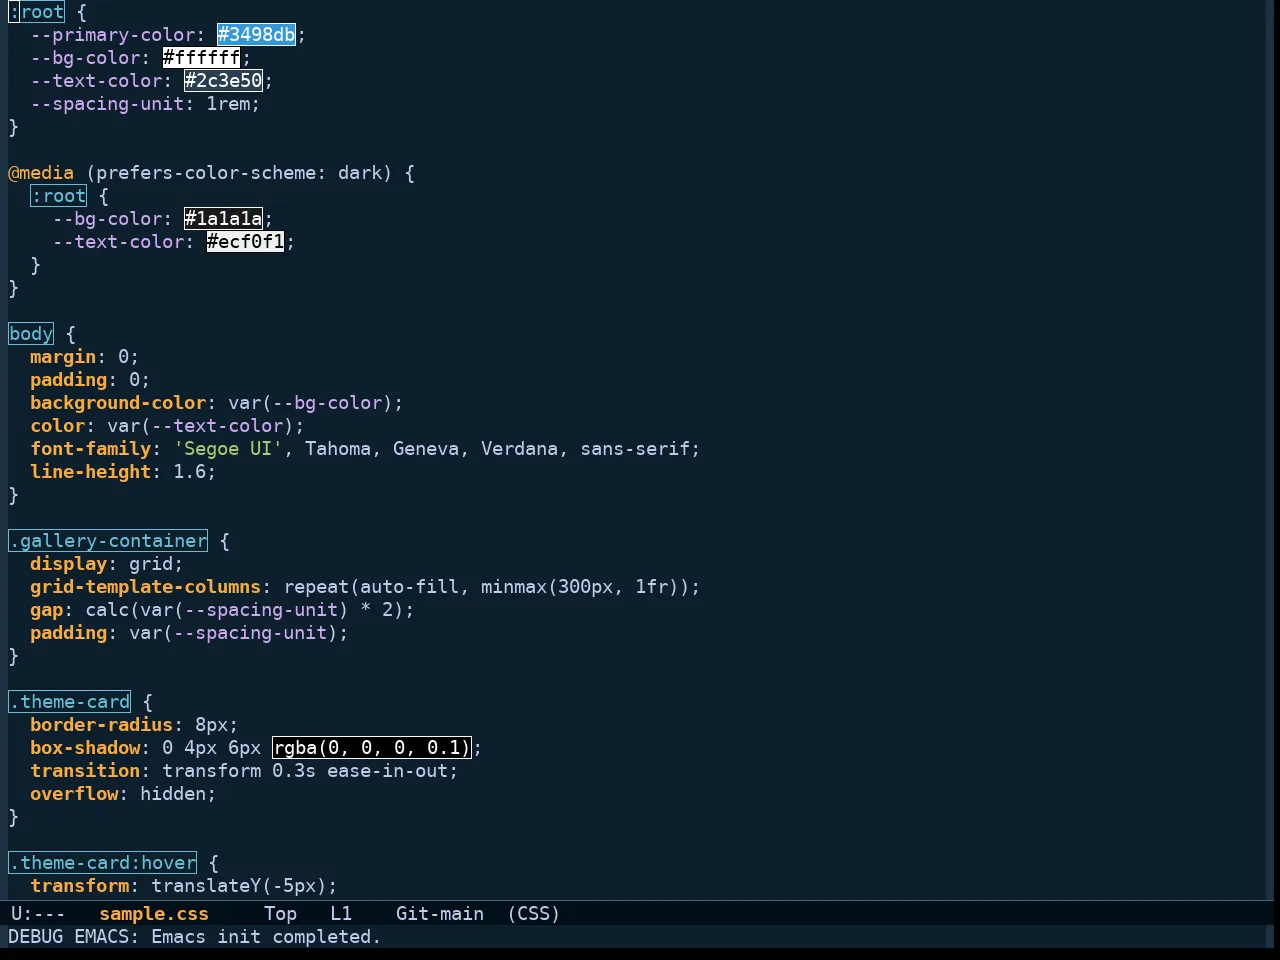Click the Verdana font name
Image resolution: width=1280 pixels, height=960 pixels.
(x=519, y=449)
